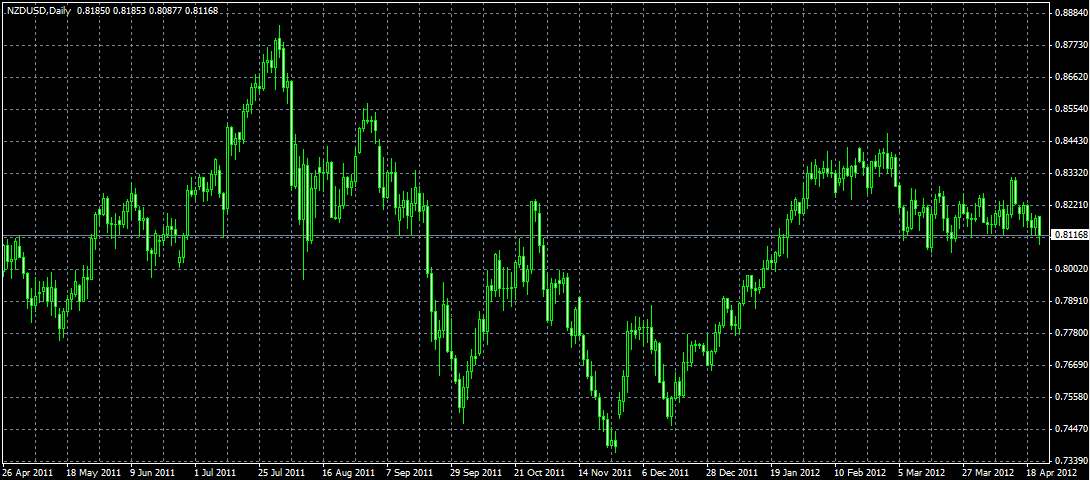Click the 18 May 2011 date label
This screenshot has height=480, width=1090.
[93, 472]
